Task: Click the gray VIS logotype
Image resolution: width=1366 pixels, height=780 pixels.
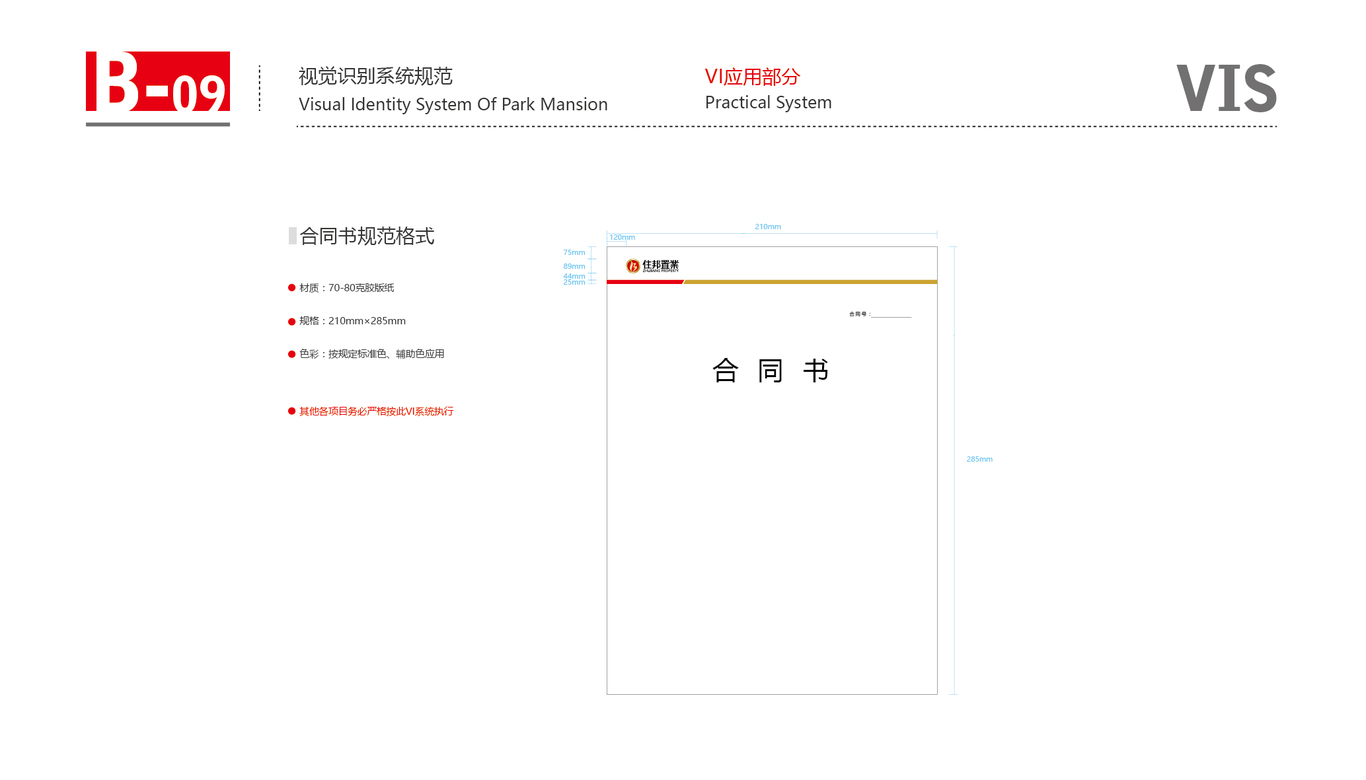Action: point(1226,88)
